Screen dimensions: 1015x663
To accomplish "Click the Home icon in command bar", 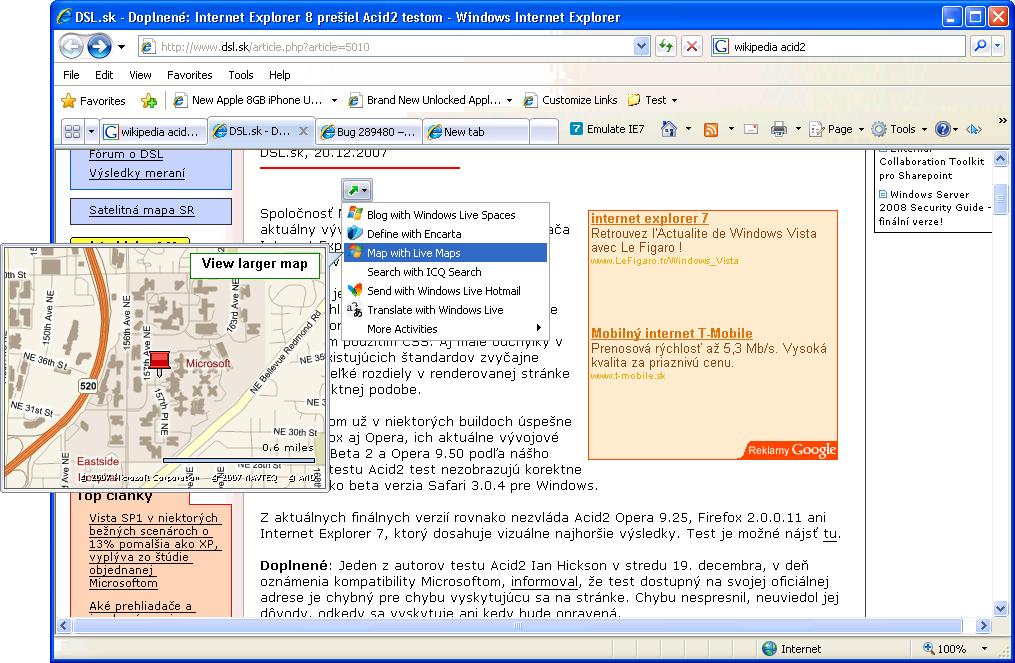I will 669,129.
